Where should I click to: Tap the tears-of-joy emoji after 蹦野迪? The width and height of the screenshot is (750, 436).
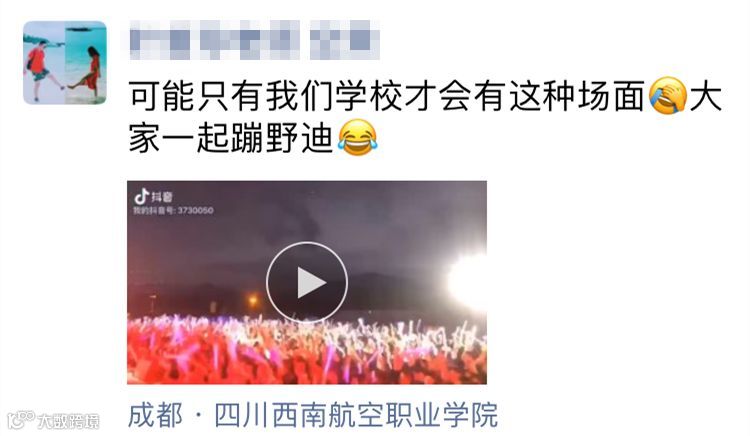click(357, 138)
